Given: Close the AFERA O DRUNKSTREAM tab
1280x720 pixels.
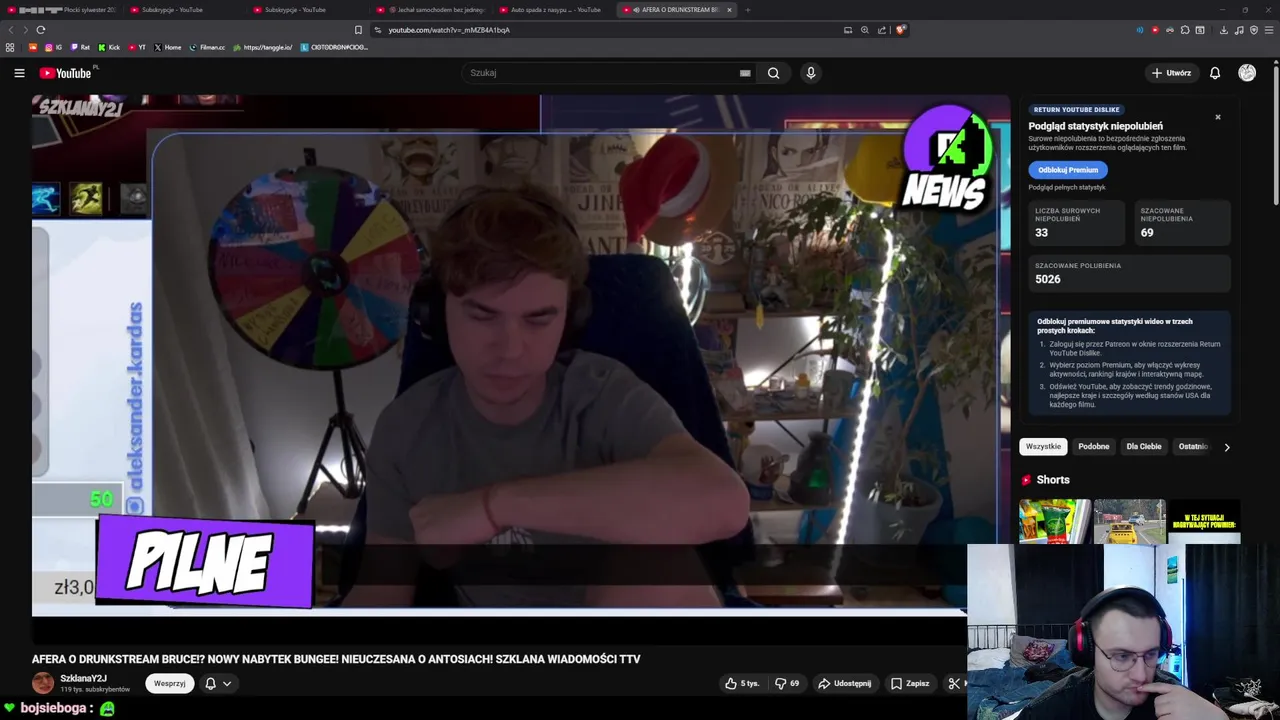Looking at the screenshot, I should coord(729,9).
